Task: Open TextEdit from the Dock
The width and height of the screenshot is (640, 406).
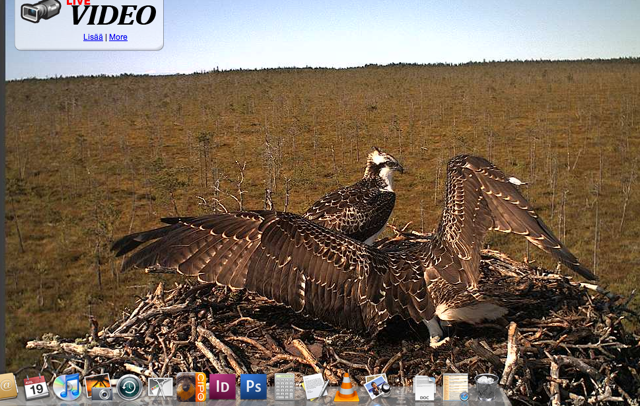Action: click(x=315, y=387)
